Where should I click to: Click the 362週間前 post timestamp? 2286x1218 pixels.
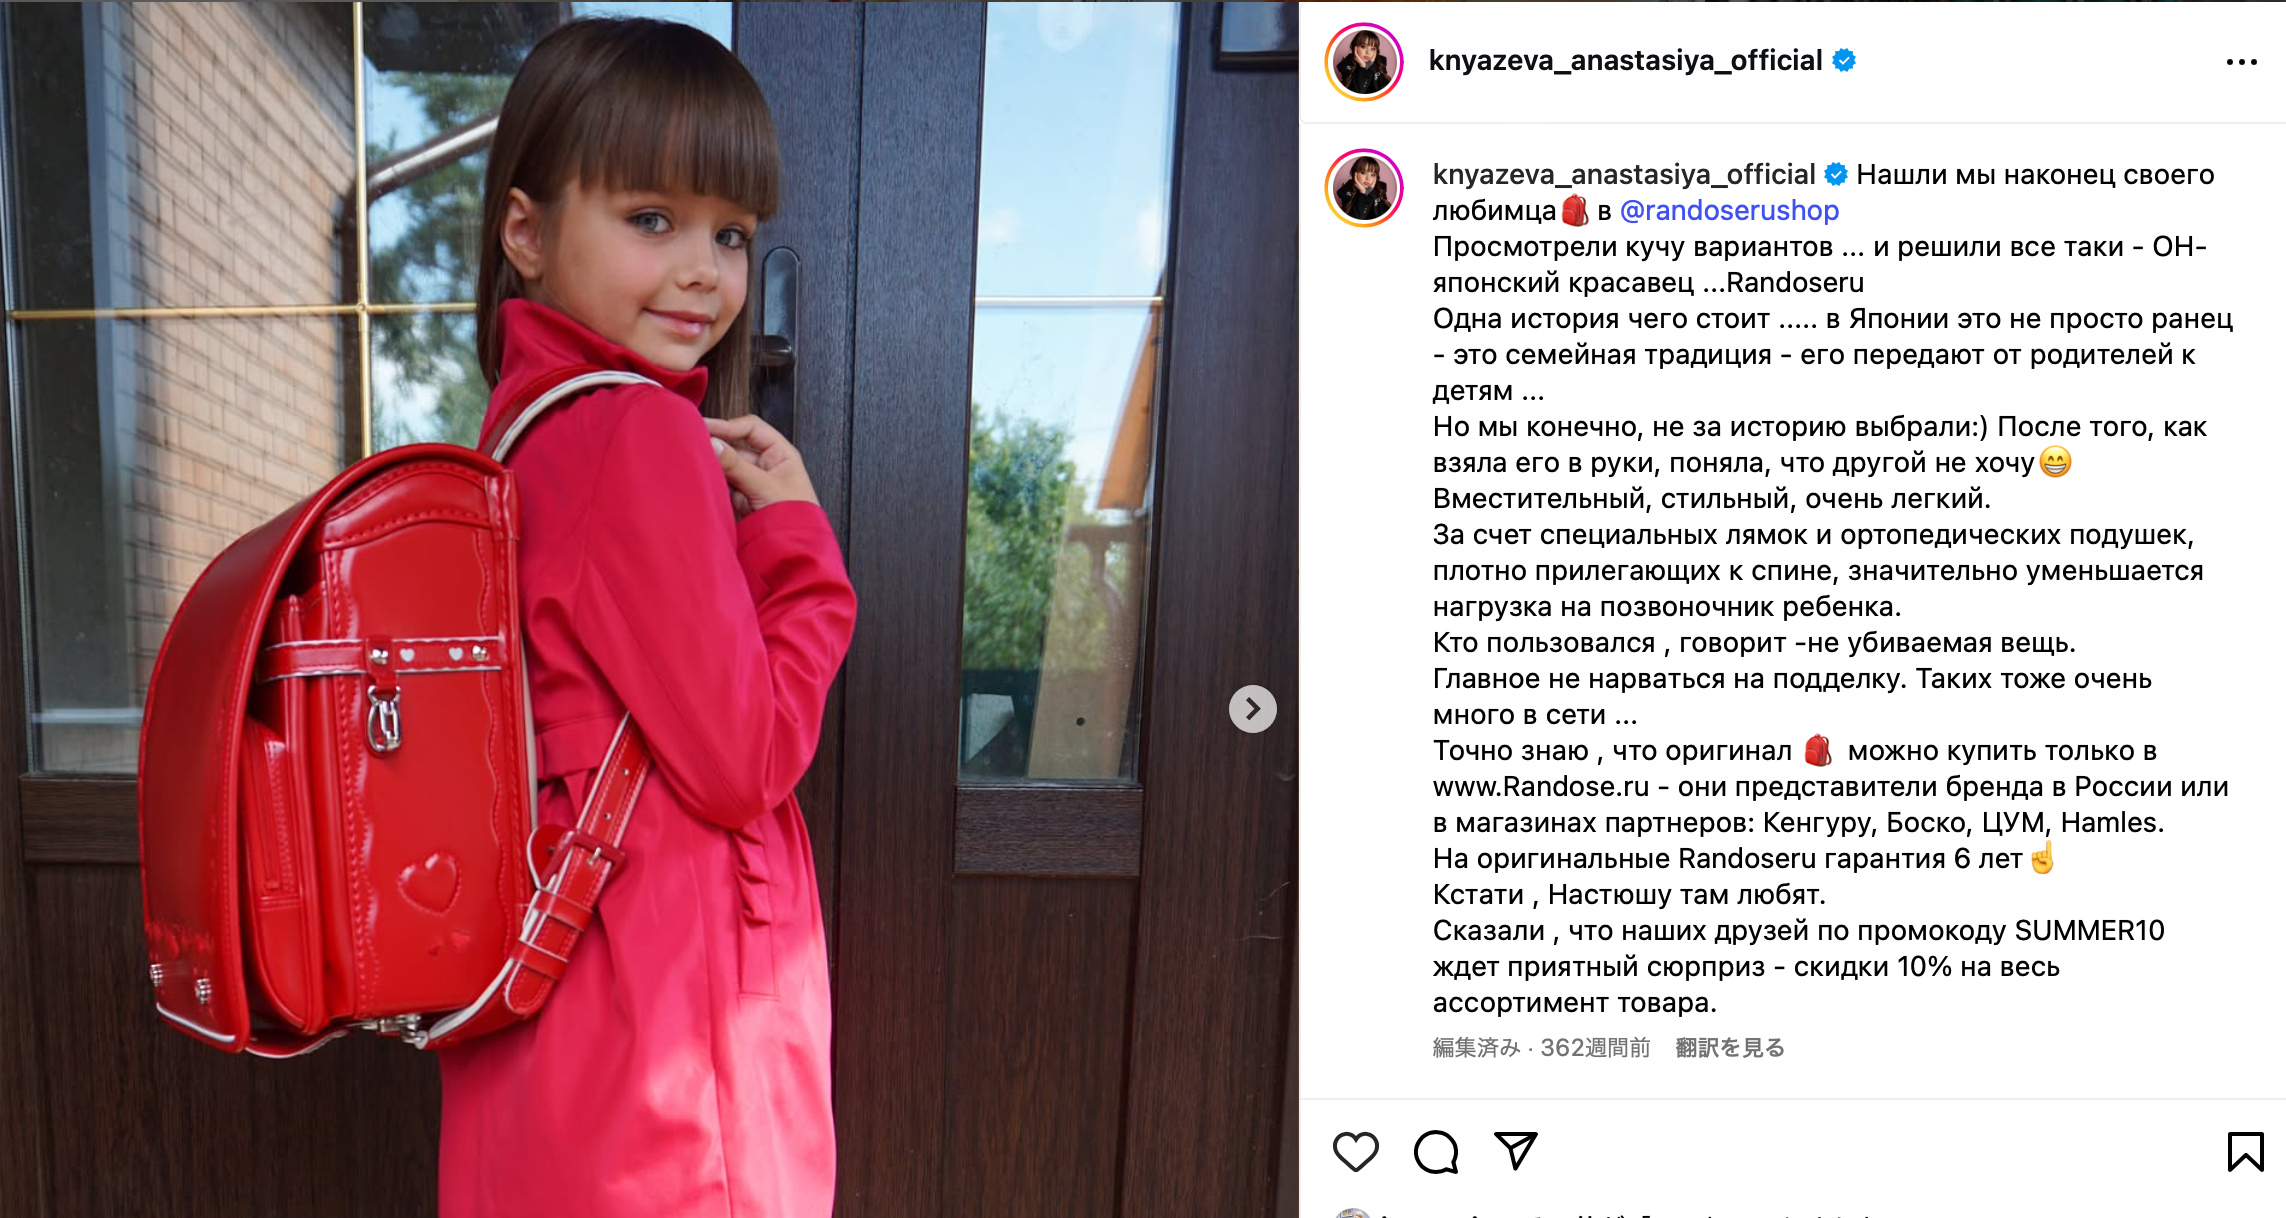click(x=1595, y=1047)
